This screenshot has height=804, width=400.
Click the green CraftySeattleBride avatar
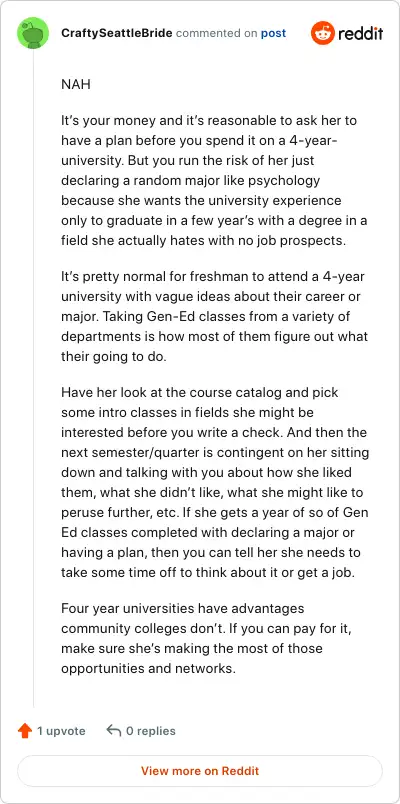(x=33, y=33)
